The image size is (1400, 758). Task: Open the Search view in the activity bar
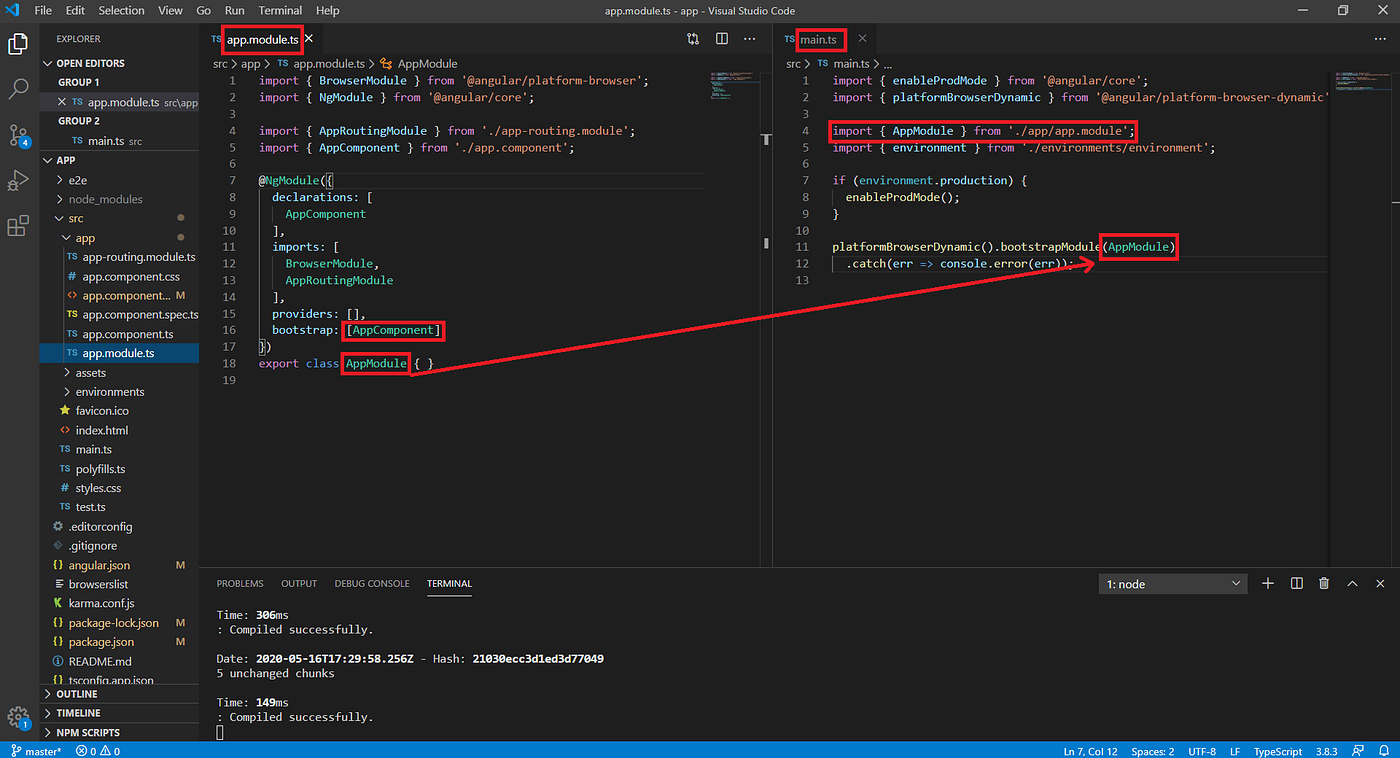coord(17,89)
